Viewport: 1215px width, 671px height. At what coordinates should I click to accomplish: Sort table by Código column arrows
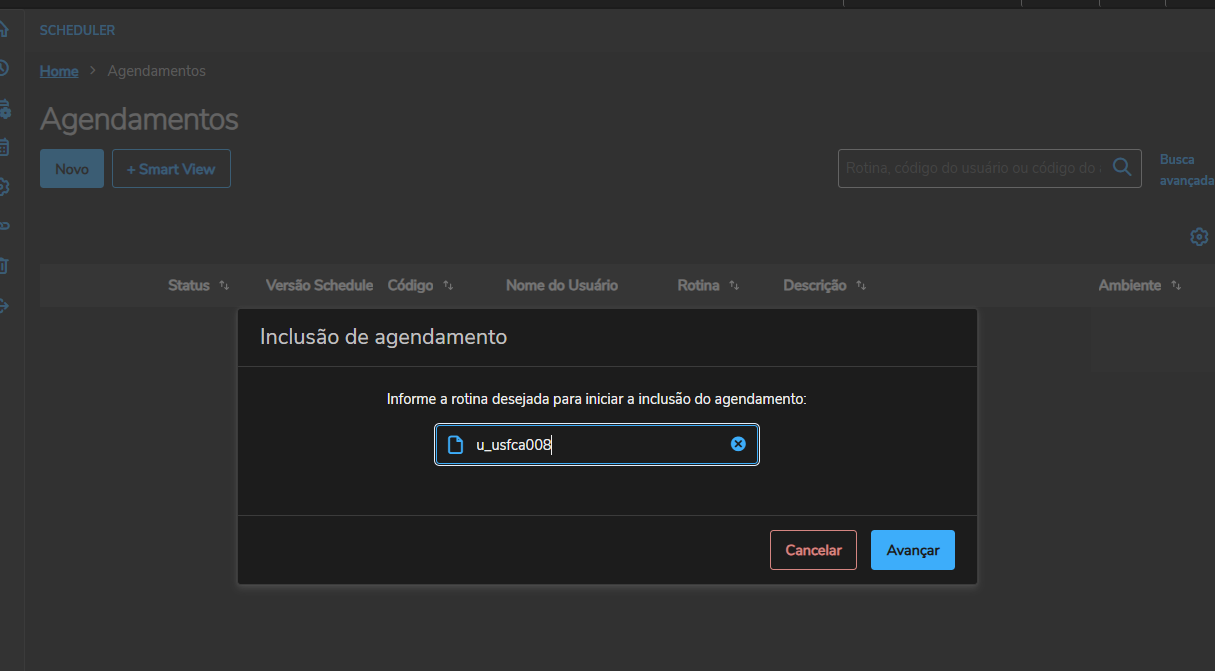448,286
